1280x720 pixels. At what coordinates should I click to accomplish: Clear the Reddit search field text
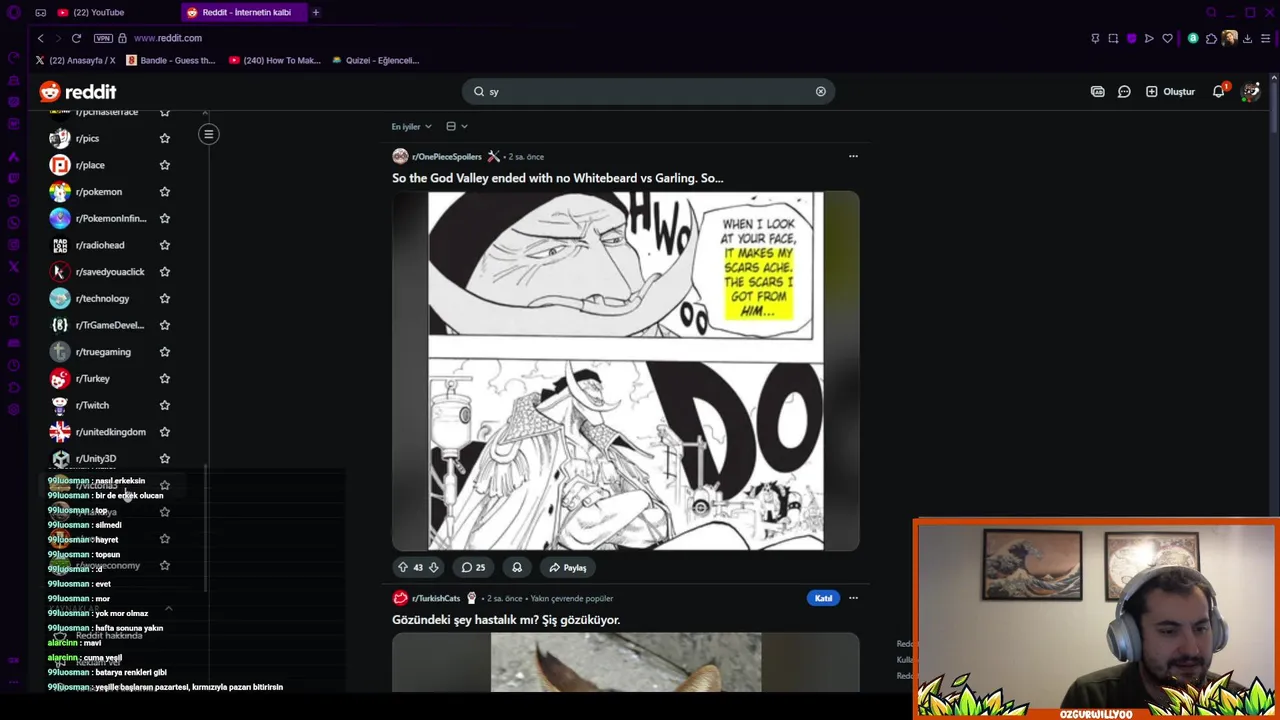820,91
